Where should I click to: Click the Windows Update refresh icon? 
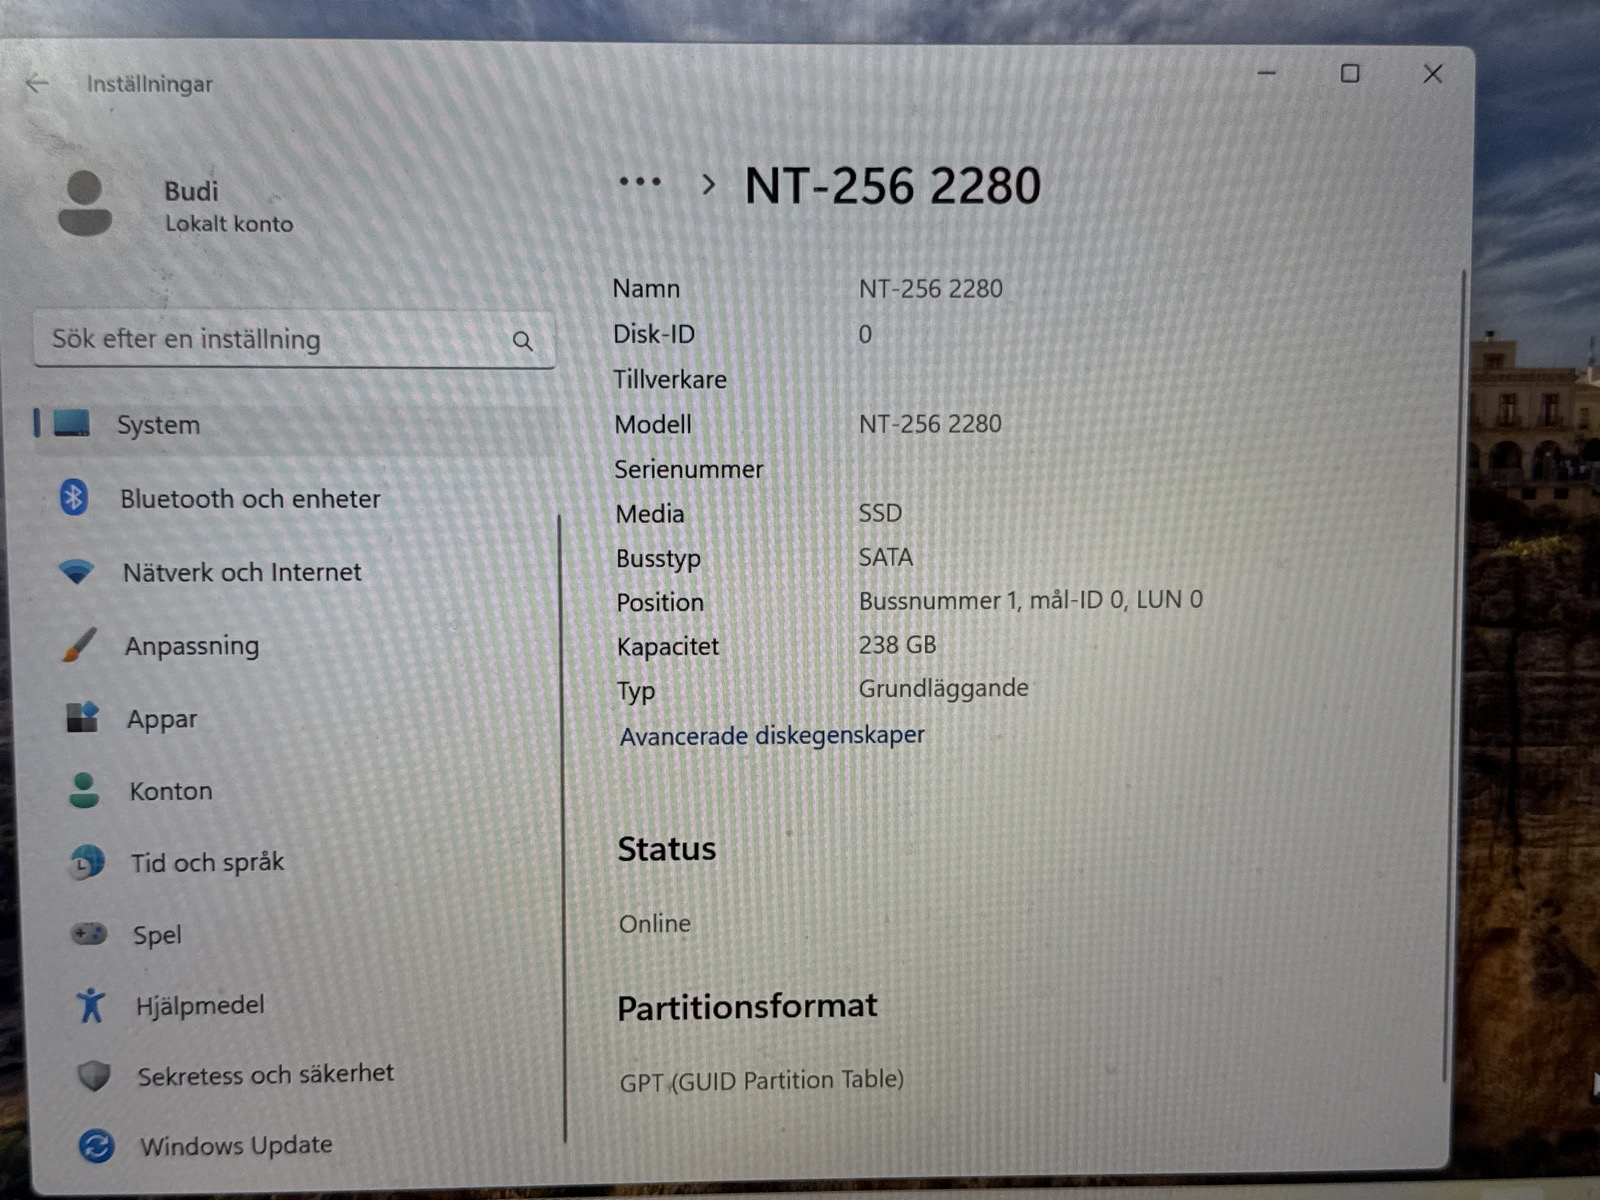click(96, 1146)
